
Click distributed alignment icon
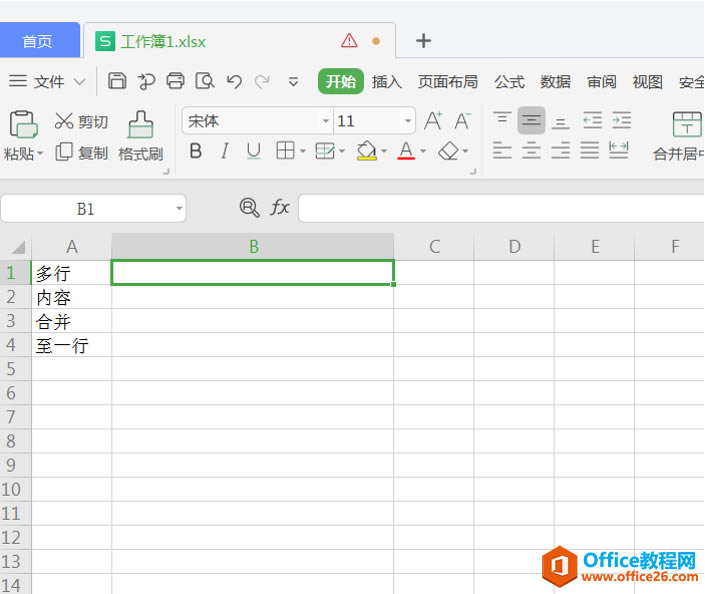coord(619,150)
